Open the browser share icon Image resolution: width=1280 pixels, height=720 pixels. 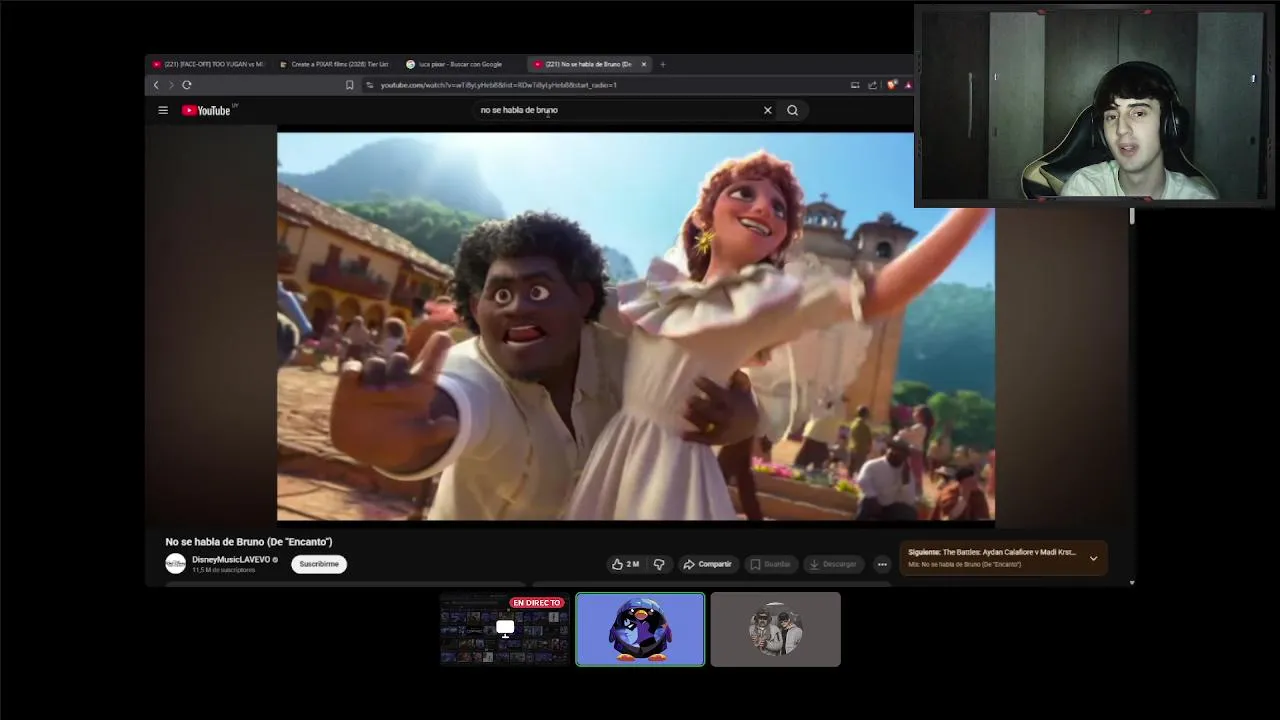coord(872,85)
